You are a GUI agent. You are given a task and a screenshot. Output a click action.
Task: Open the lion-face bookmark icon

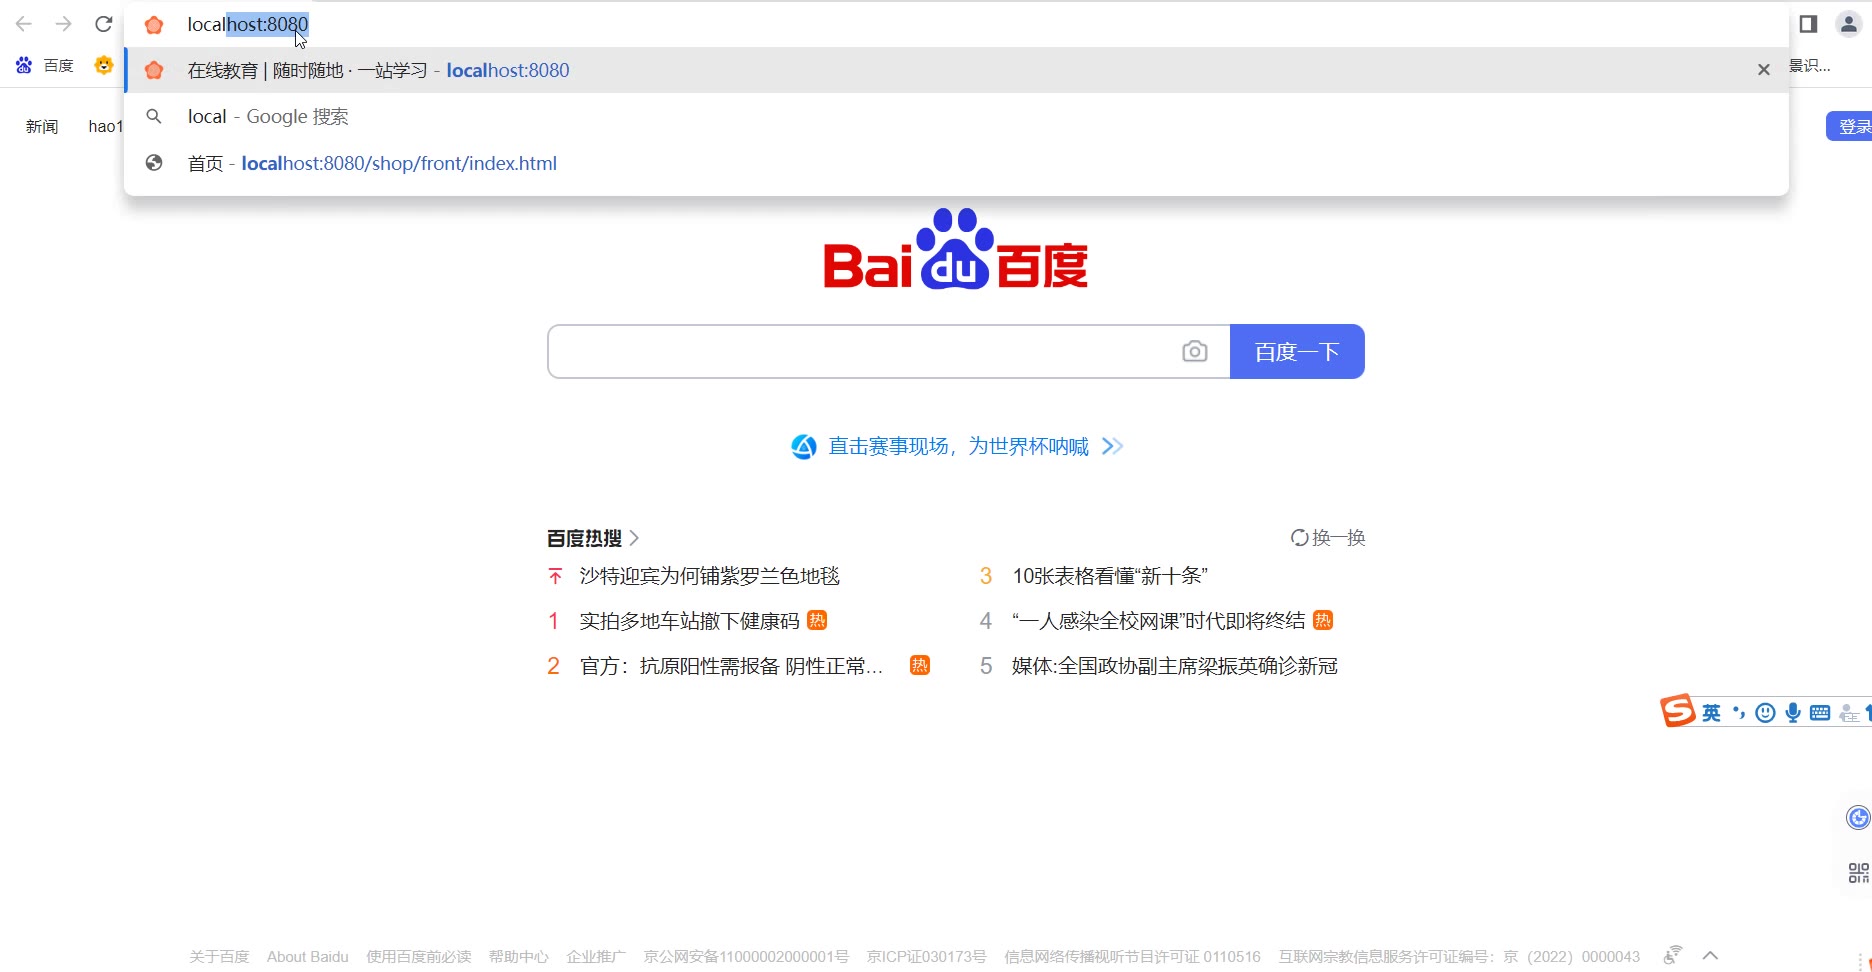pyautogui.click(x=104, y=66)
